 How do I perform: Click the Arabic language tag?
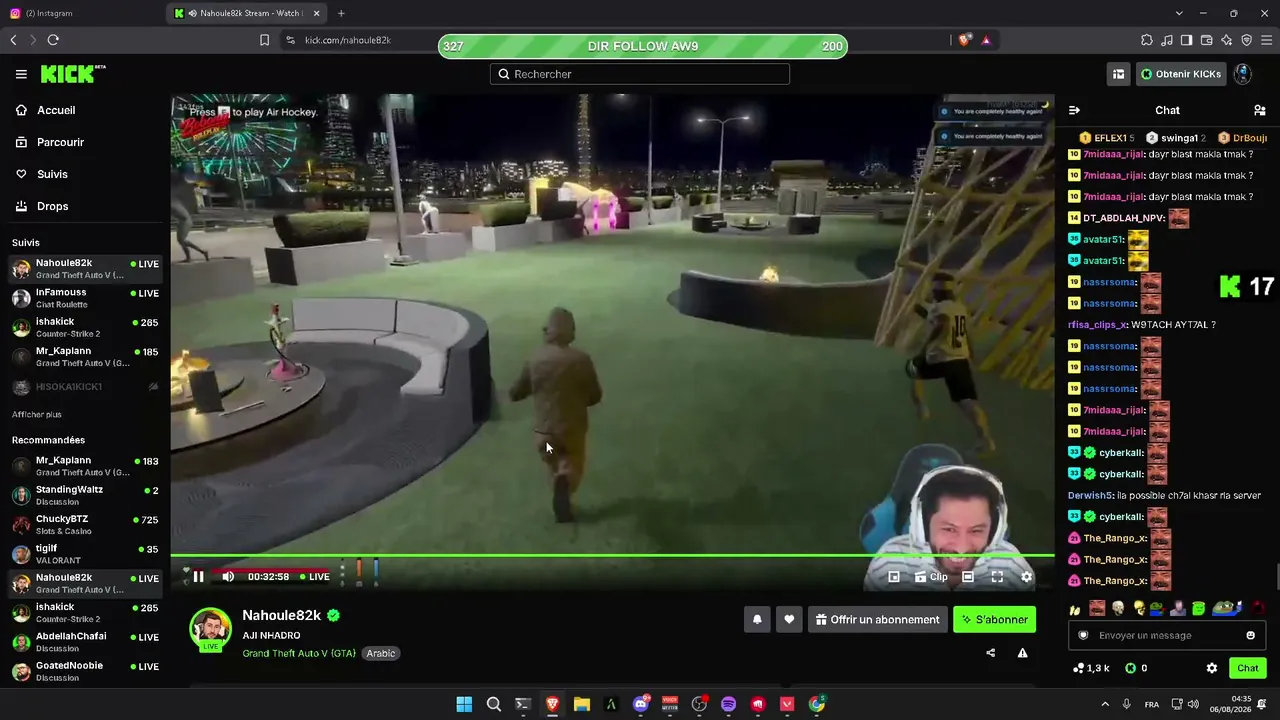(x=381, y=653)
